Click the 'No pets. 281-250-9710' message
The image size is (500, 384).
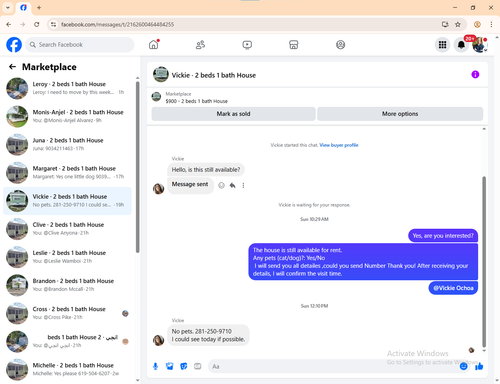(208, 335)
